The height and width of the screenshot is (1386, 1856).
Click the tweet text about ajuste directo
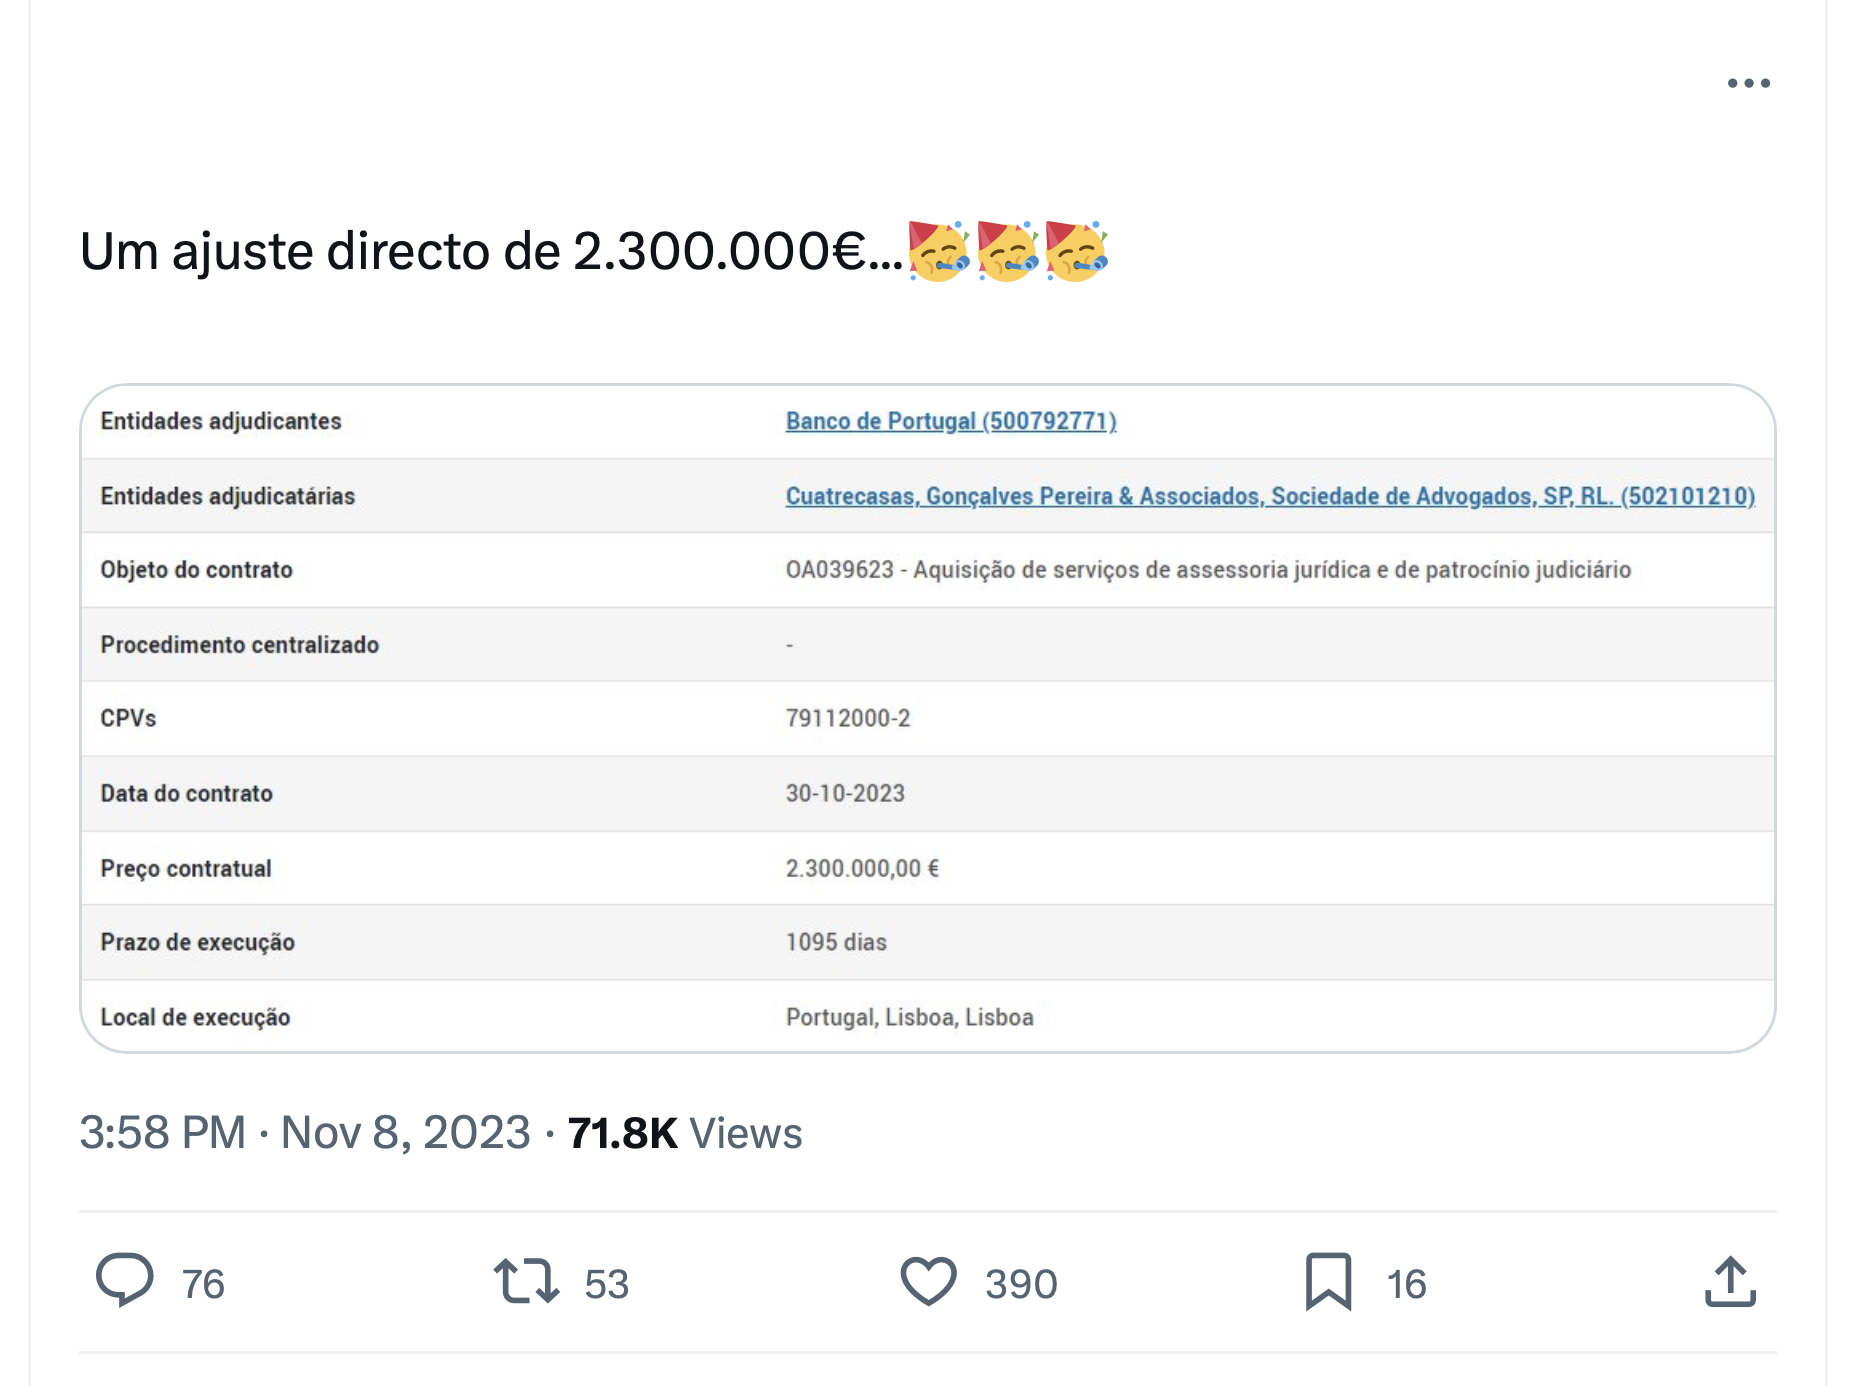click(491, 251)
